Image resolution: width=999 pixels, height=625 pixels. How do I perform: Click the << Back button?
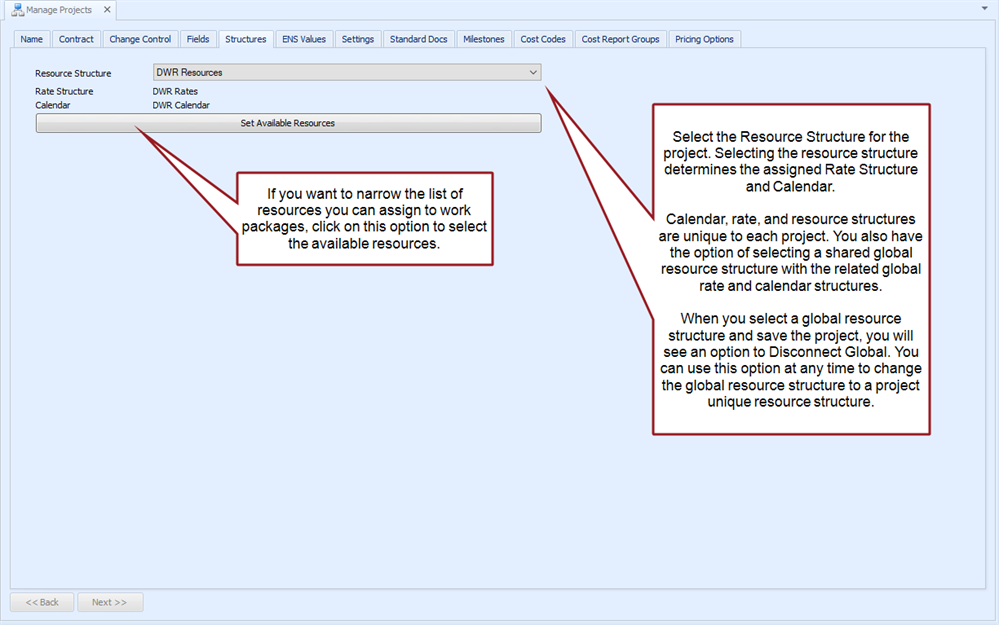42,602
